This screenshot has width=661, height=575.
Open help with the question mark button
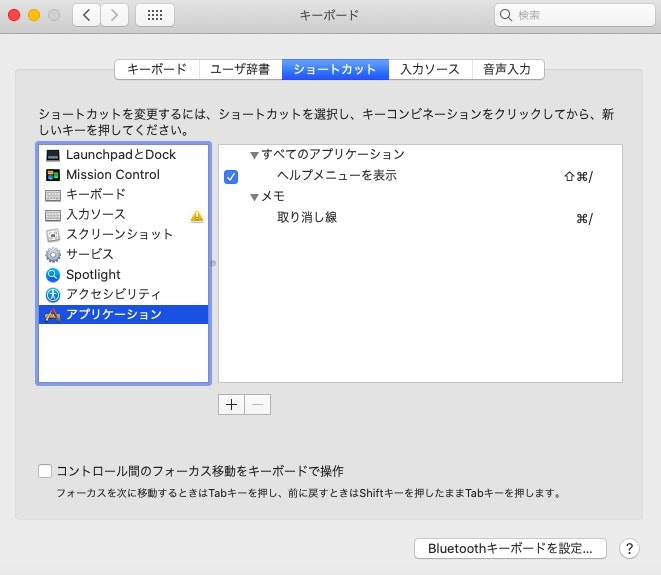629,548
